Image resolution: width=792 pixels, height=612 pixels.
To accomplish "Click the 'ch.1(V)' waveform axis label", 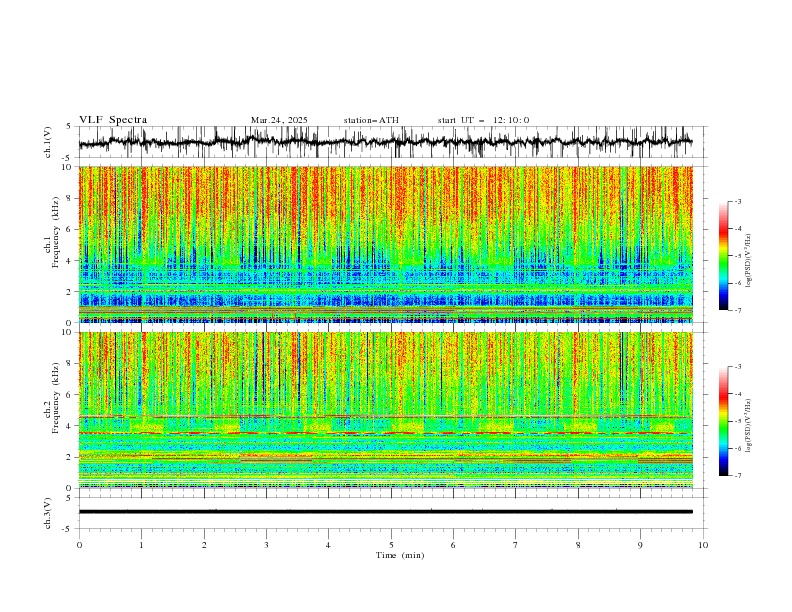I will [x=48, y=142].
